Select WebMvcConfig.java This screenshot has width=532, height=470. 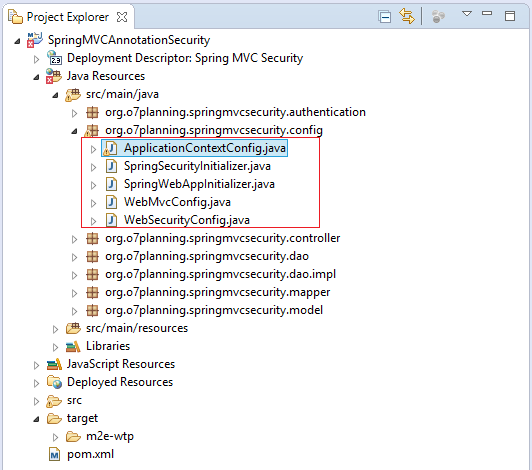point(177,202)
